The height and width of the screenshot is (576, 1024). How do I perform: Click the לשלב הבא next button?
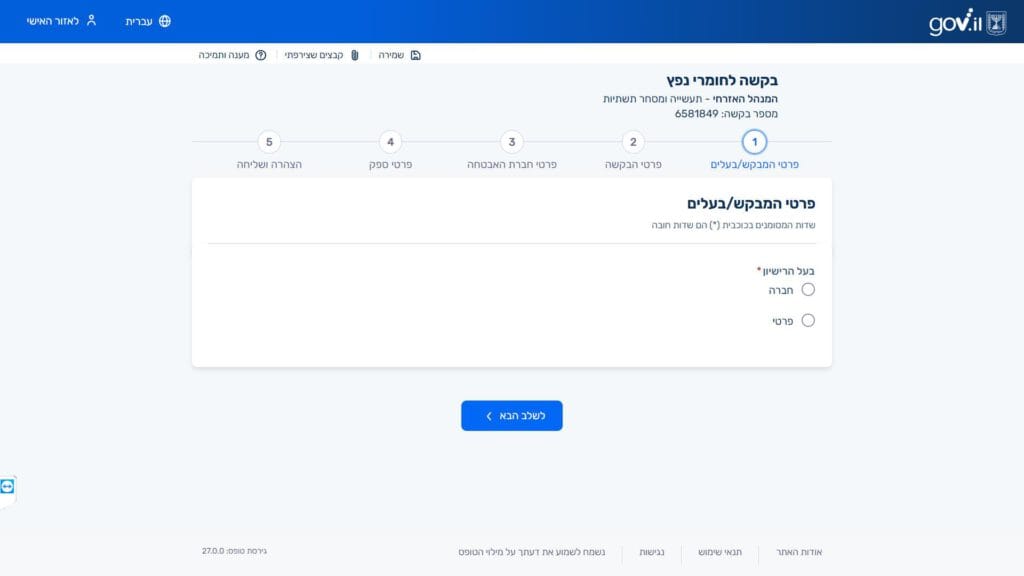tap(511, 415)
